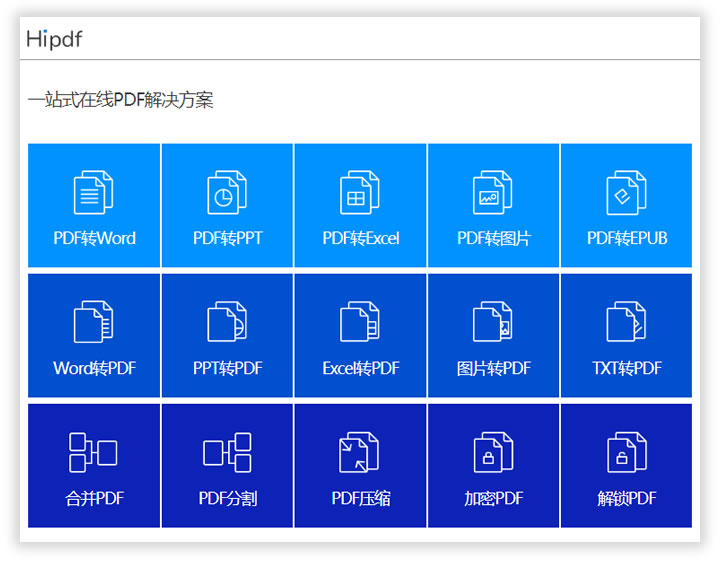Click the Hipdf logo
The width and height of the screenshot is (720, 566).
[x=54, y=39]
